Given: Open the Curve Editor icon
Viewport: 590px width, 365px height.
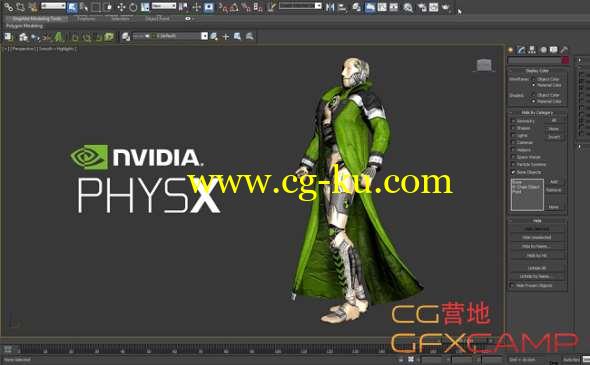Looking at the screenshot, I should tap(382, 7).
